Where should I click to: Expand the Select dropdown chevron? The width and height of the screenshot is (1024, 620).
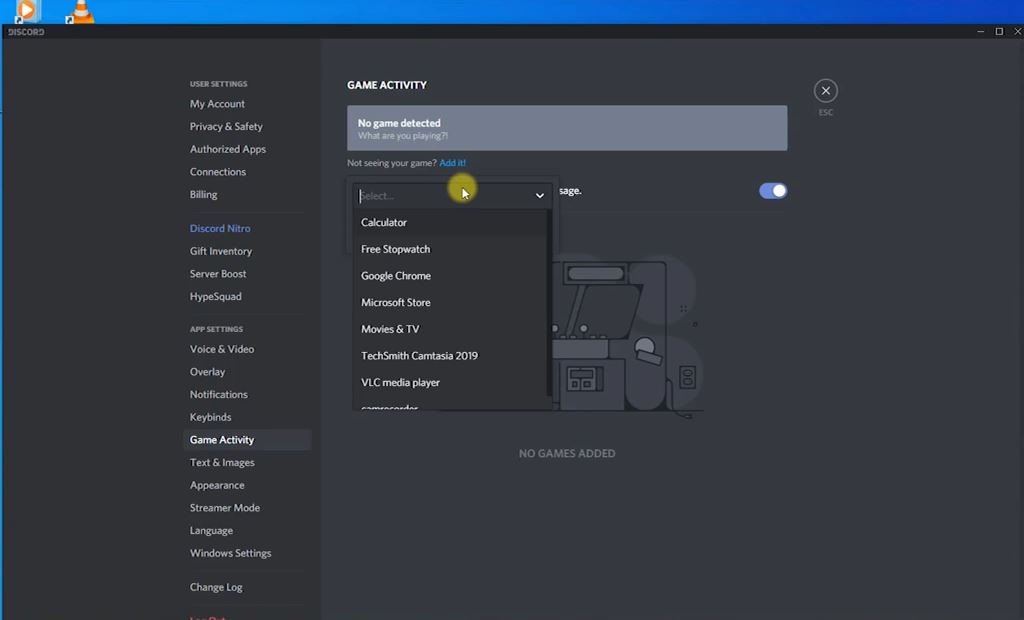tap(539, 195)
